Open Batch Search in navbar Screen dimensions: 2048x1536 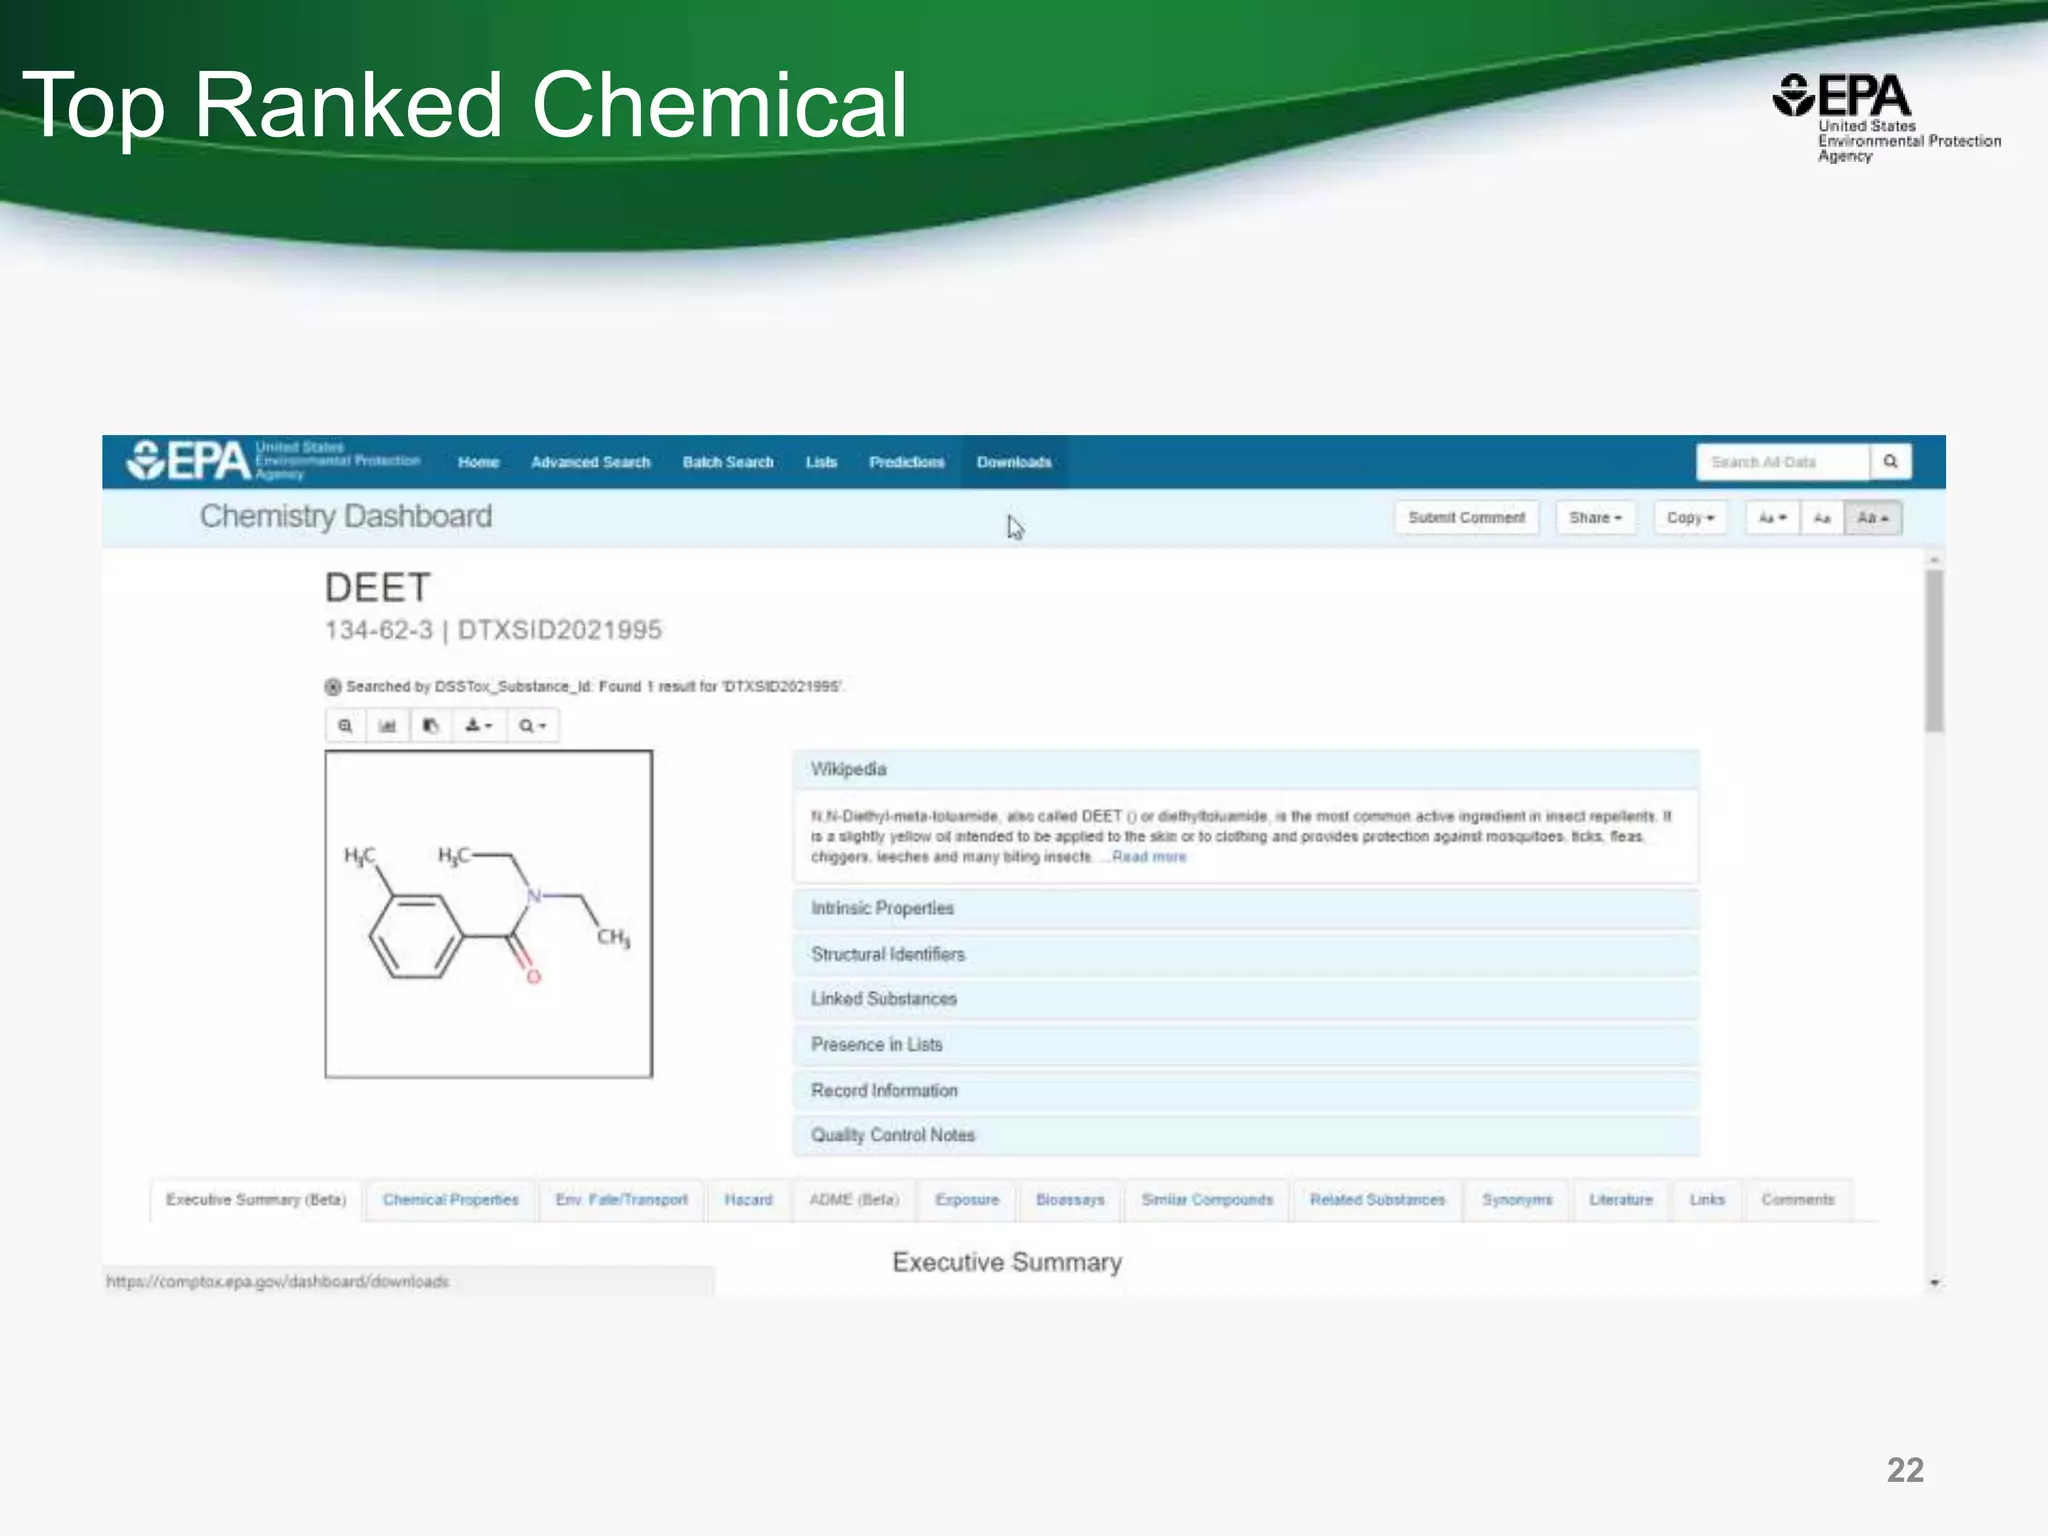[728, 462]
